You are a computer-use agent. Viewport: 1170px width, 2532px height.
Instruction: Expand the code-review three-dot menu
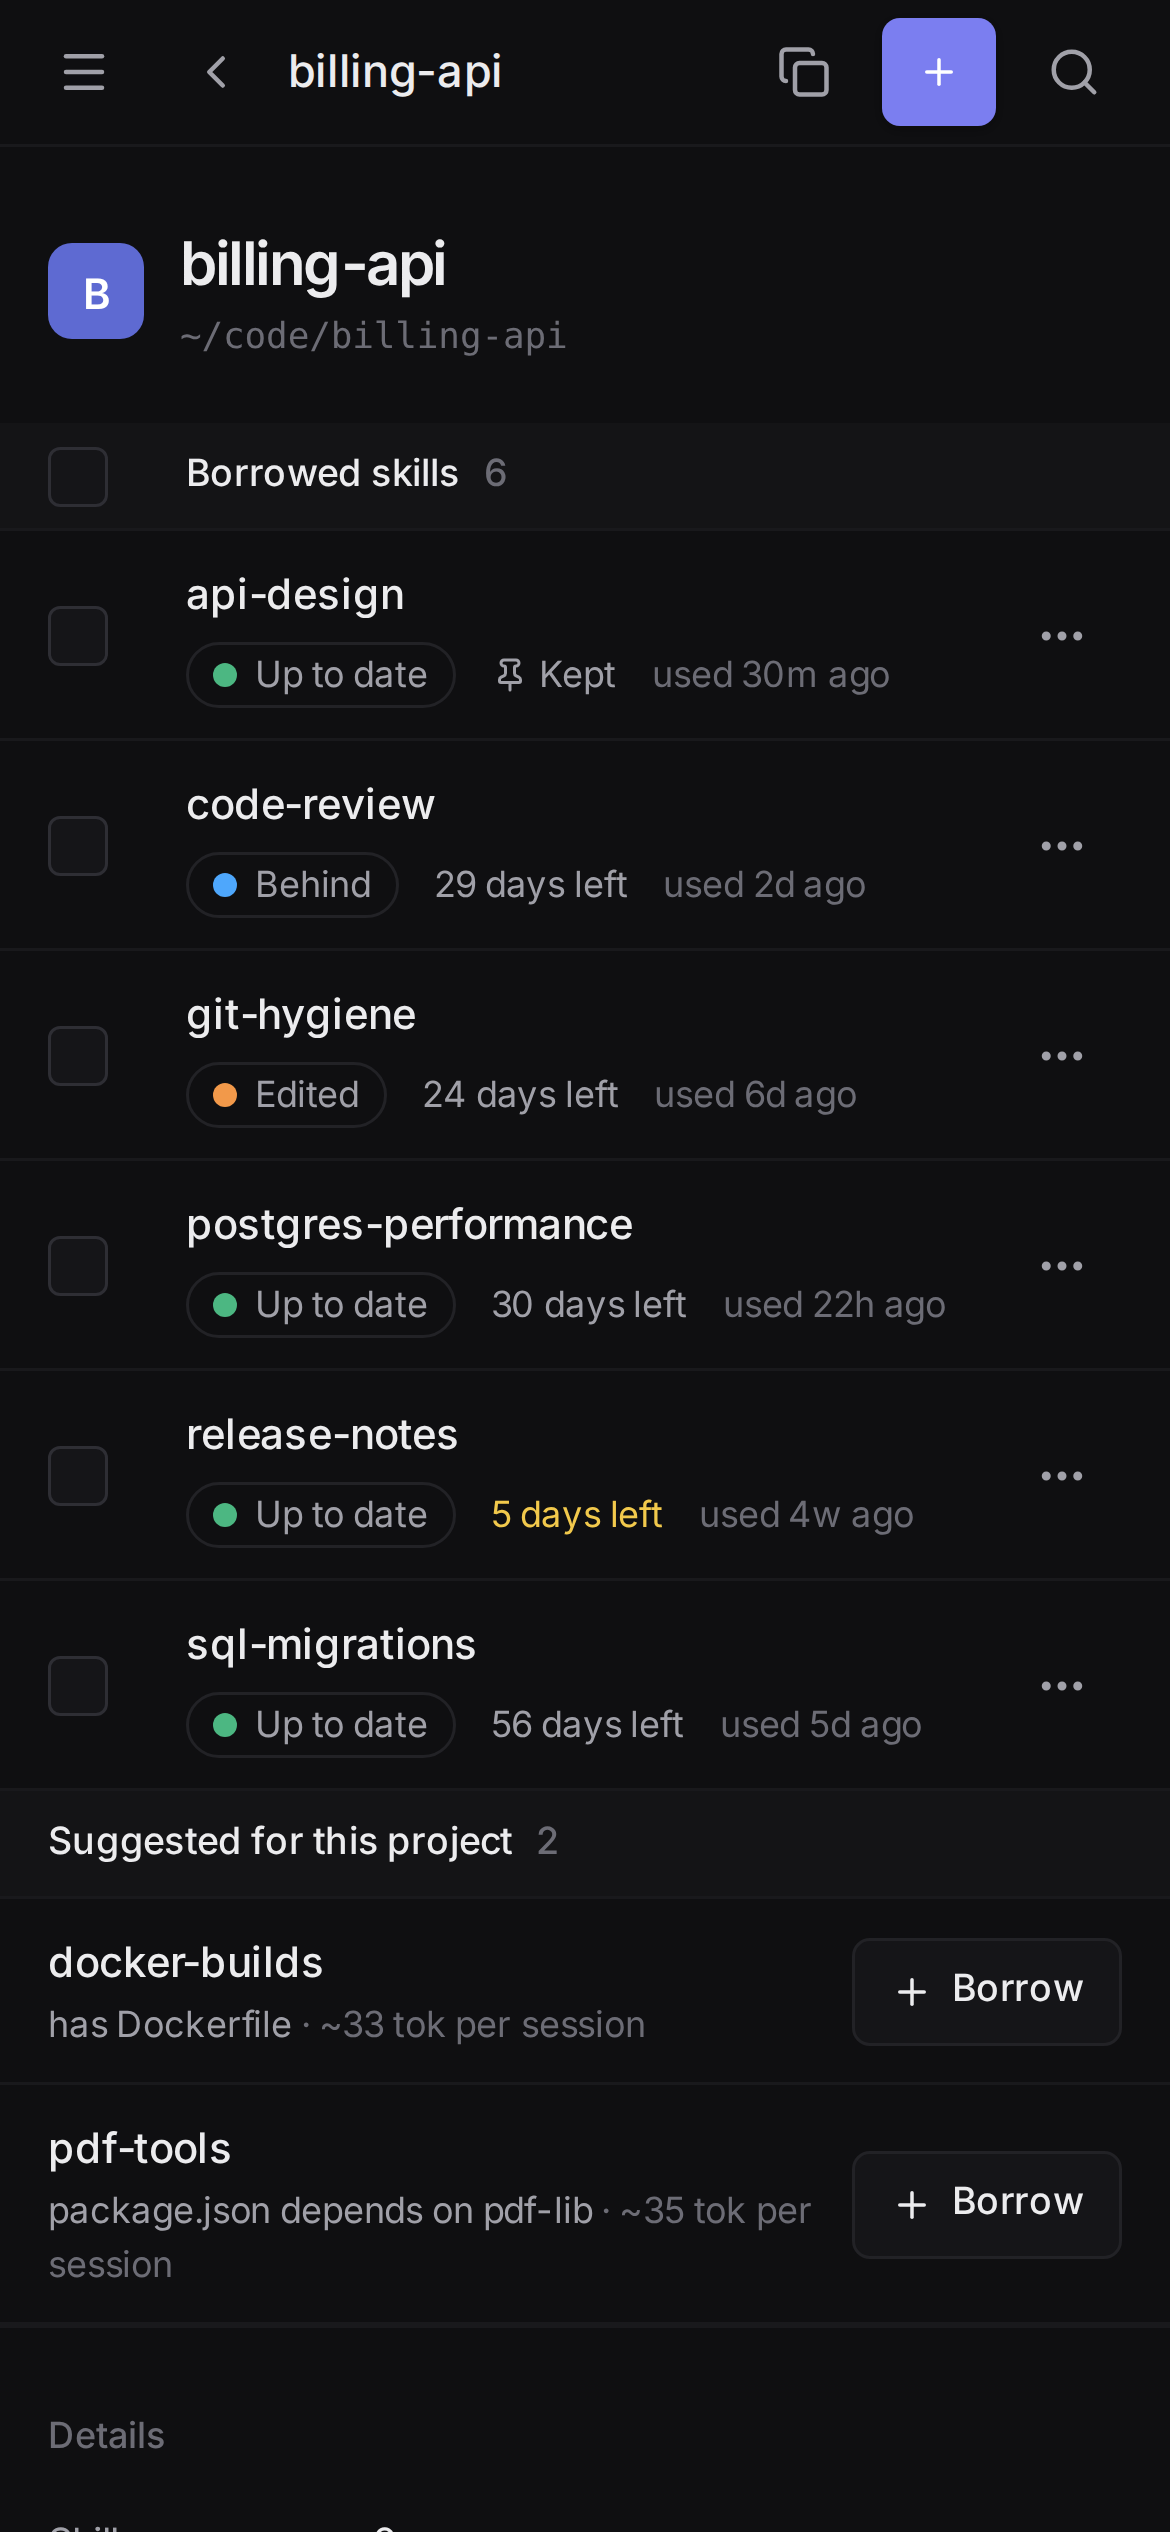click(1062, 846)
